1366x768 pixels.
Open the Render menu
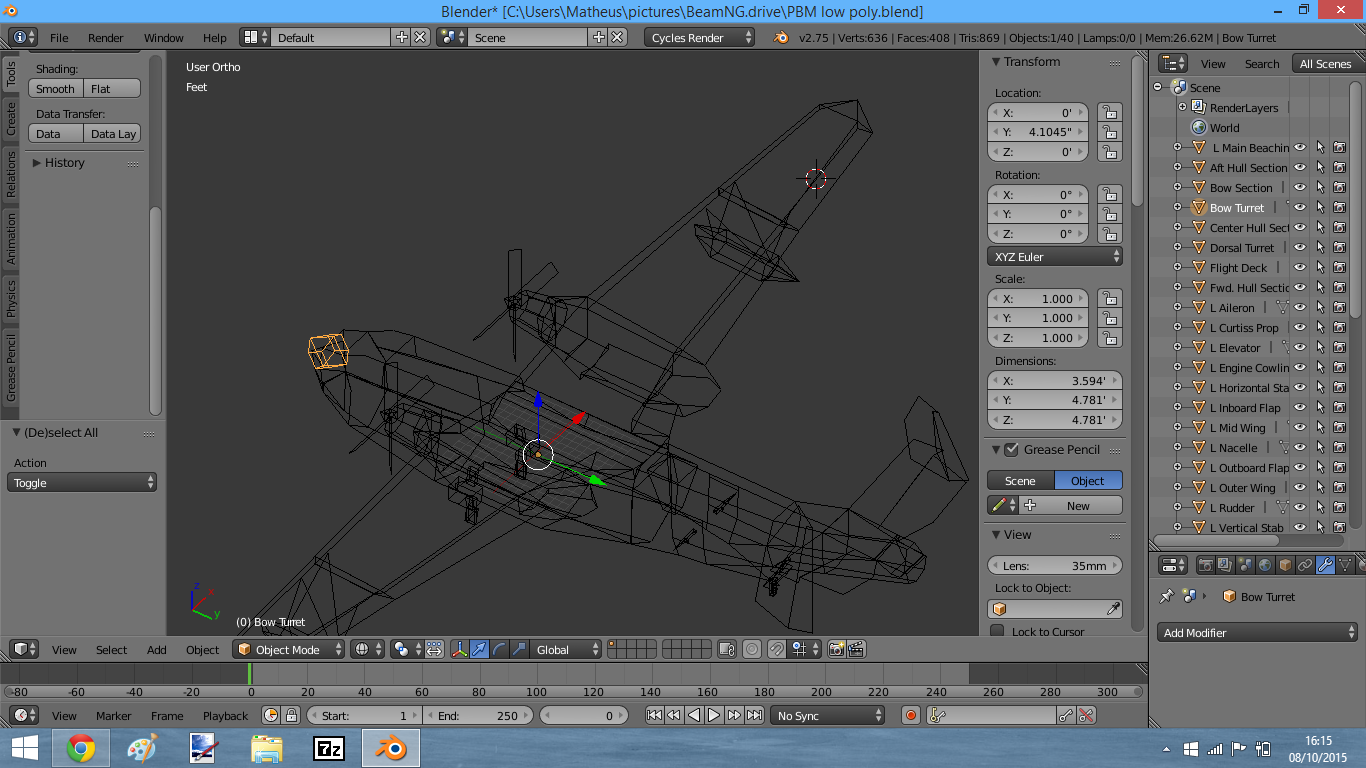click(x=106, y=38)
